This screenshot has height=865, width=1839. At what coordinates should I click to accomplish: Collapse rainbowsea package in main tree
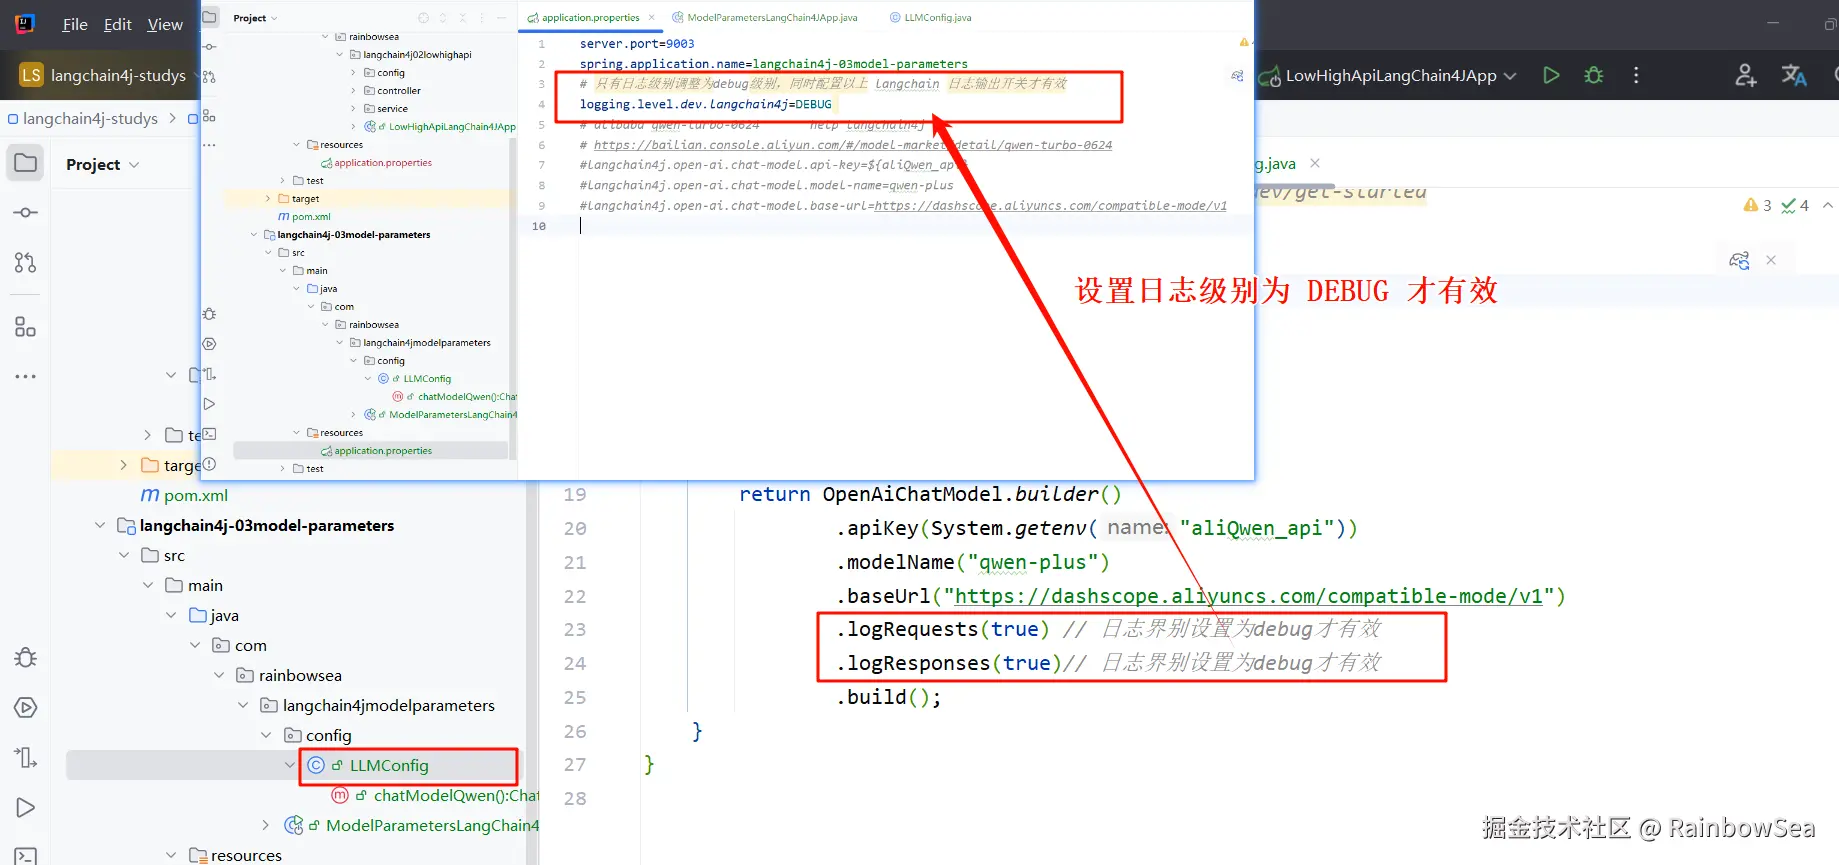pyautogui.click(x=220, y=675)
